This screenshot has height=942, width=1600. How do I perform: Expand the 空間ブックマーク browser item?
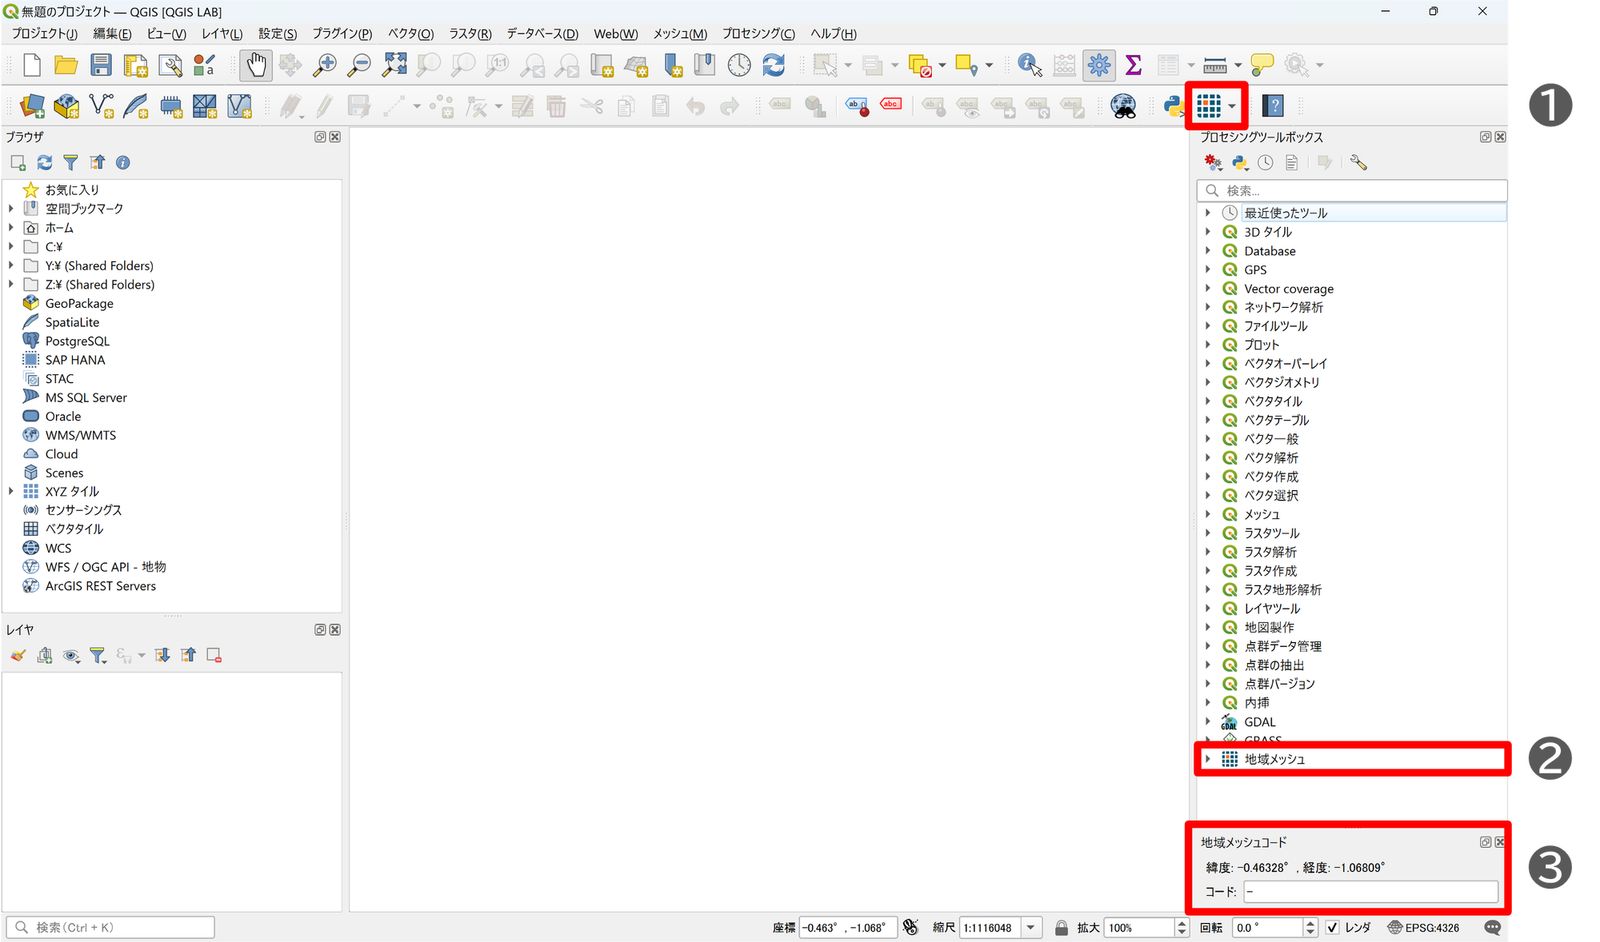(11, 208)
